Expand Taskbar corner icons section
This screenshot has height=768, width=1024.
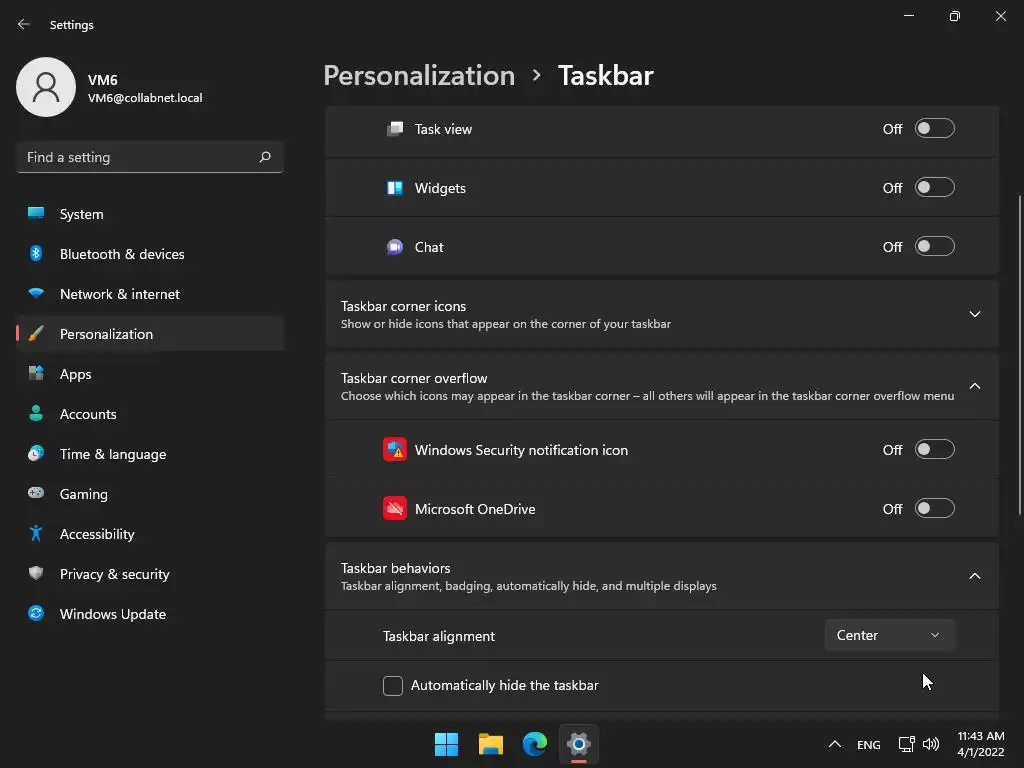click(974, 314)
